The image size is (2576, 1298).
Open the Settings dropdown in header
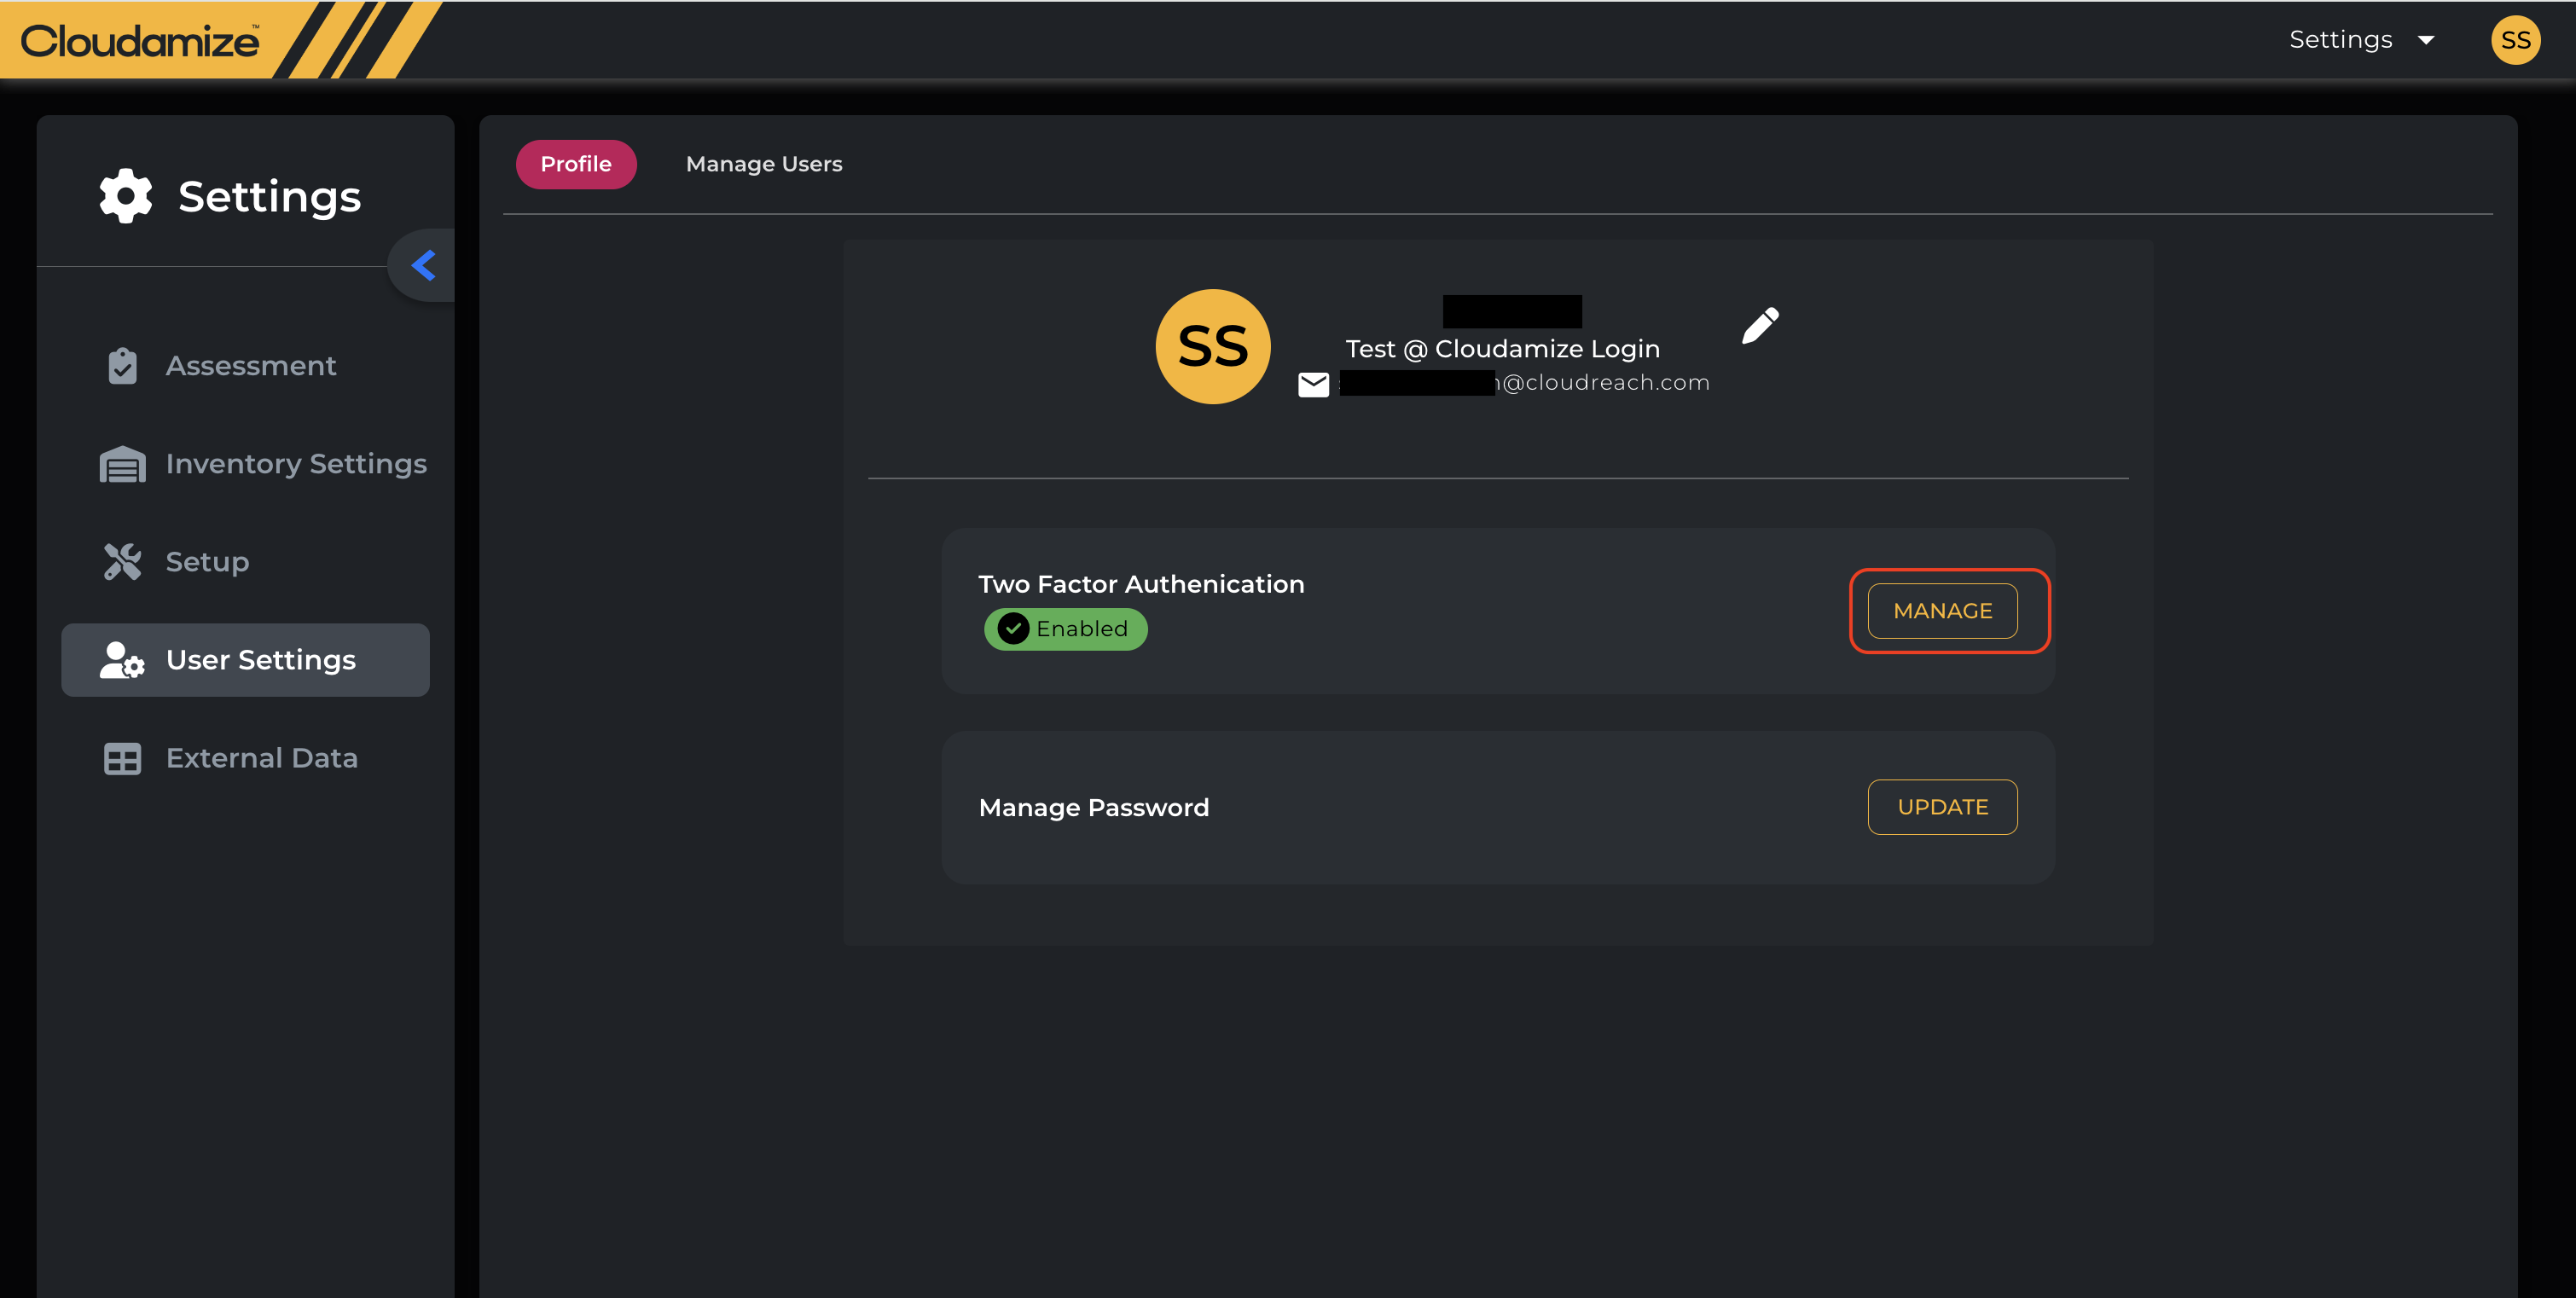(2361, 40)
